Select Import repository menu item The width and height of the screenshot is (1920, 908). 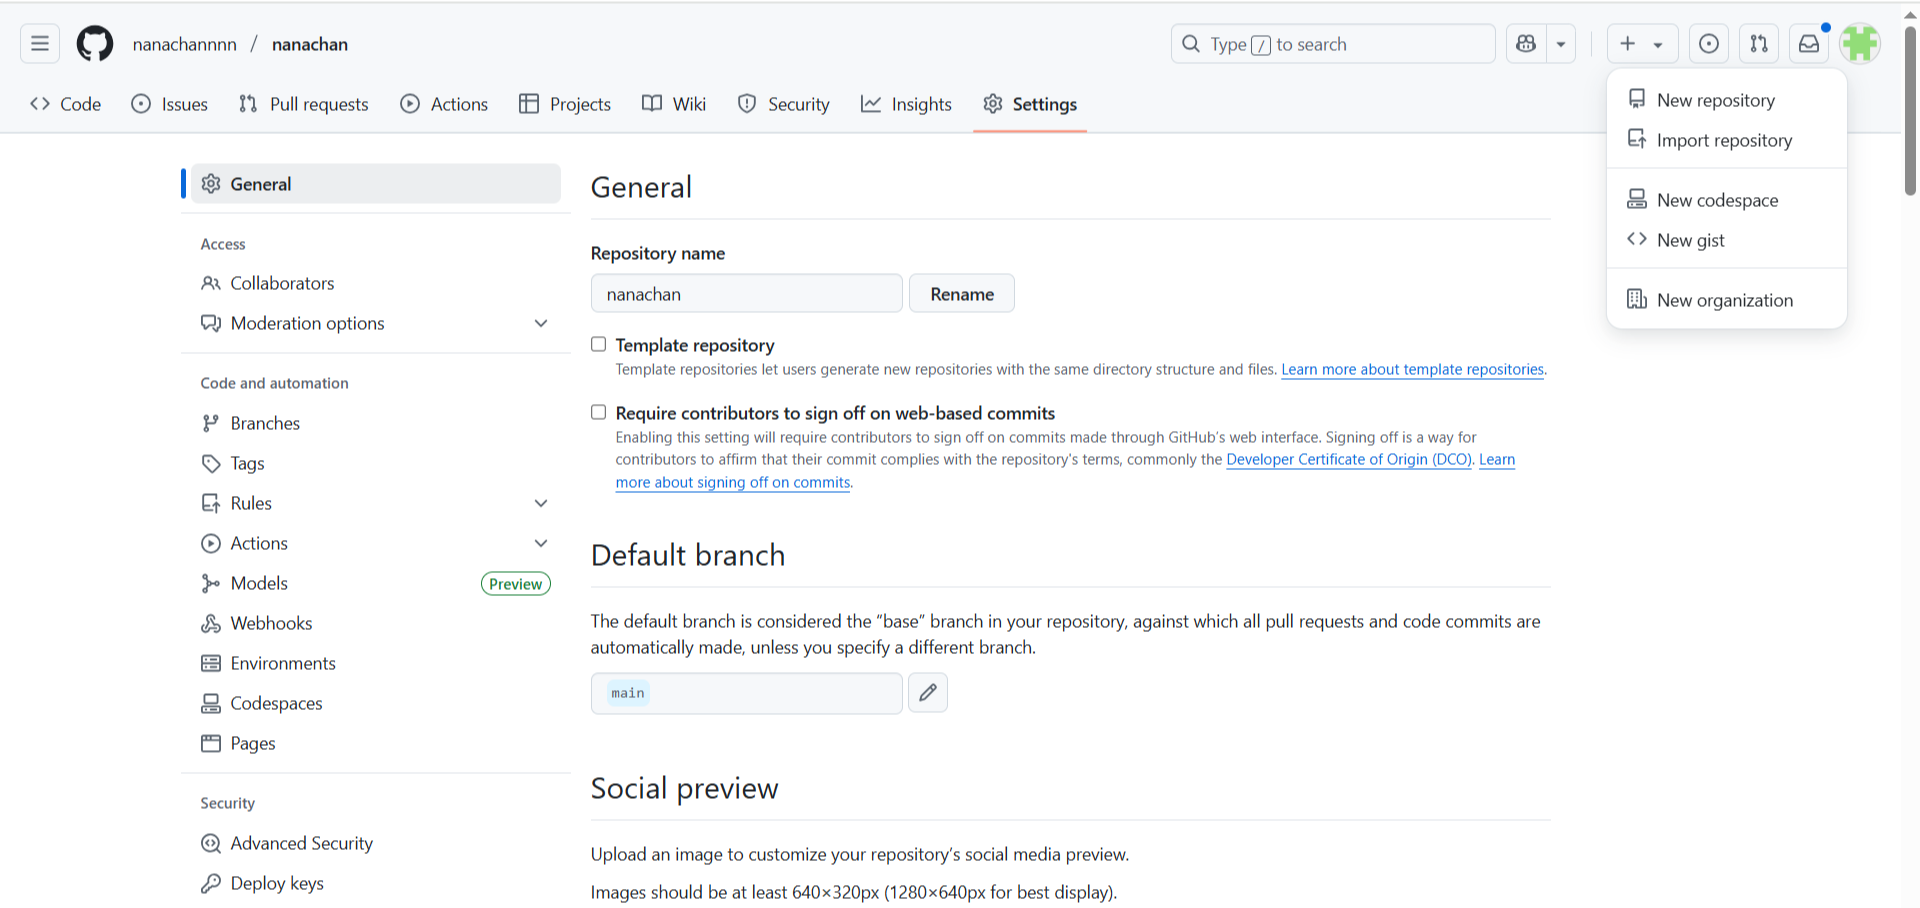(x=1726, y=140)
